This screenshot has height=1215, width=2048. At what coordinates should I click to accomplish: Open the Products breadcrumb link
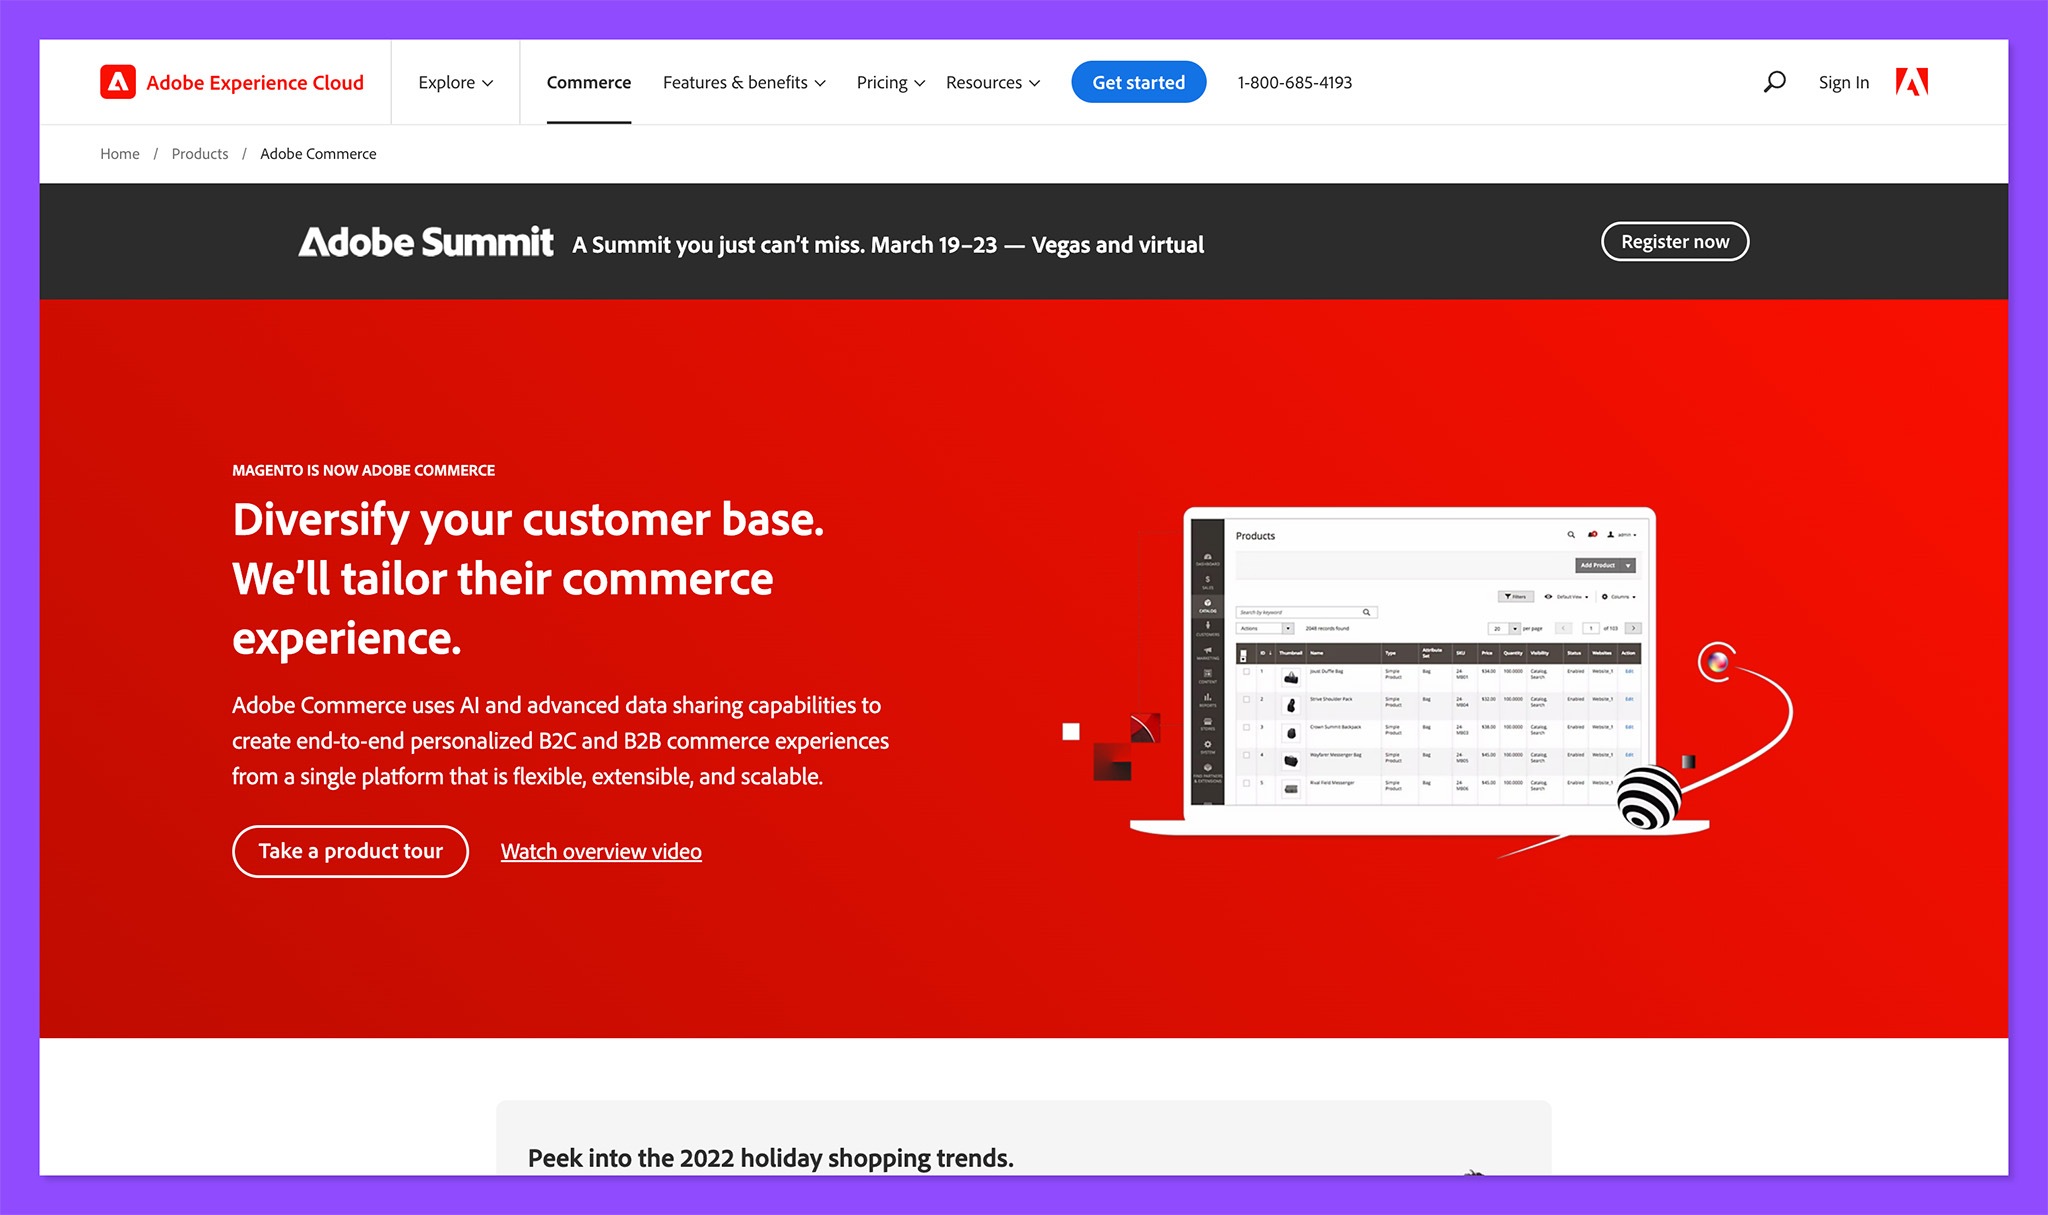200,154
